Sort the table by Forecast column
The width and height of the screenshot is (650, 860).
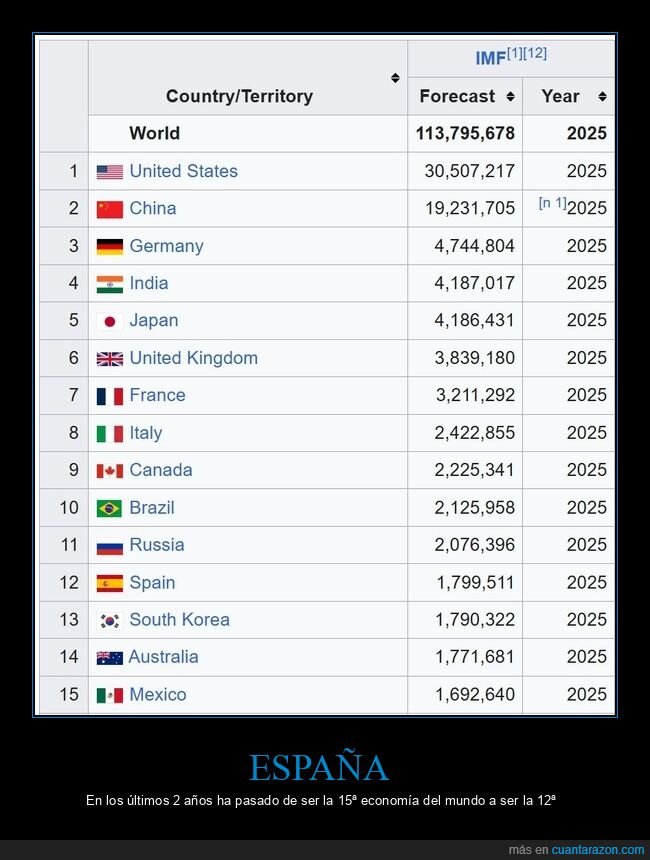pyautogui.click(x=510, y=95)
